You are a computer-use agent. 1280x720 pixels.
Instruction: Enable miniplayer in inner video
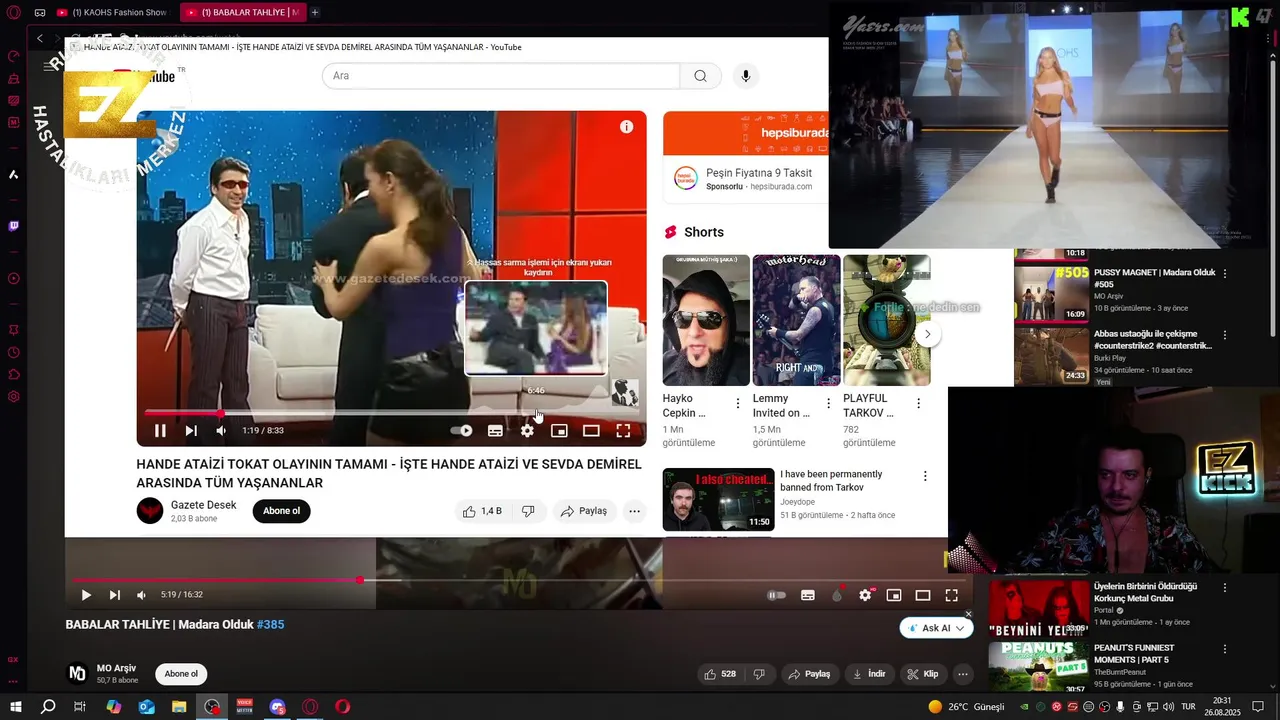pos(559,431)
